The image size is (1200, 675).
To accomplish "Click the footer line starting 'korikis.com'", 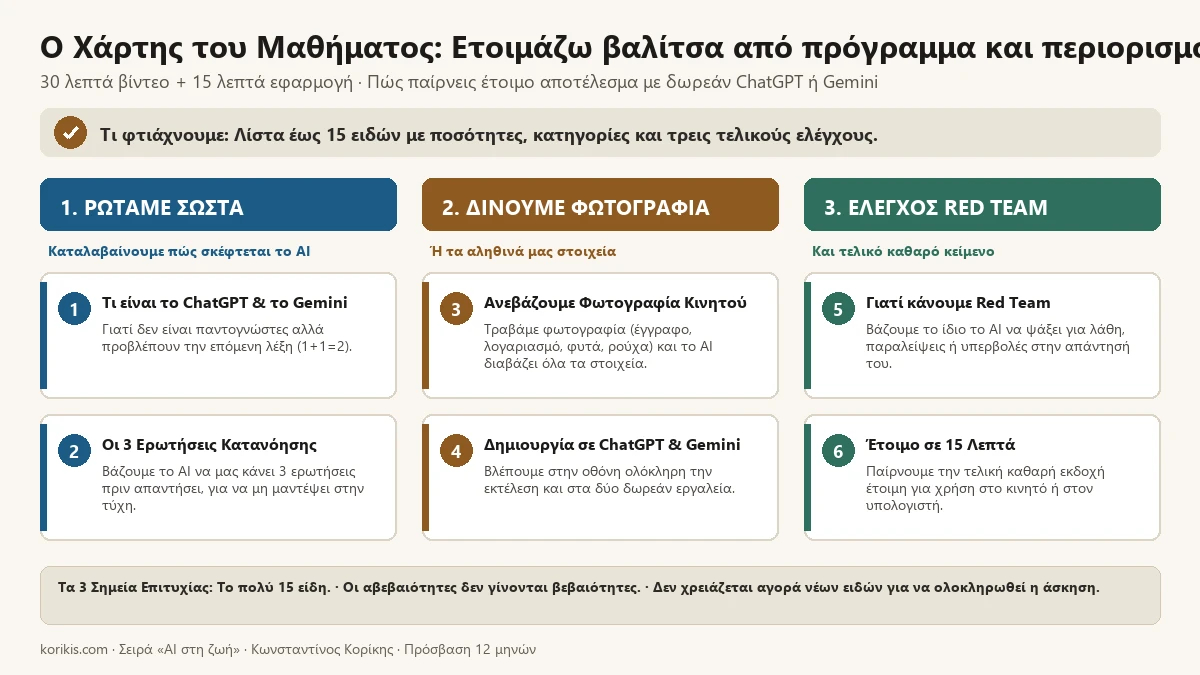I will [288, 649].
